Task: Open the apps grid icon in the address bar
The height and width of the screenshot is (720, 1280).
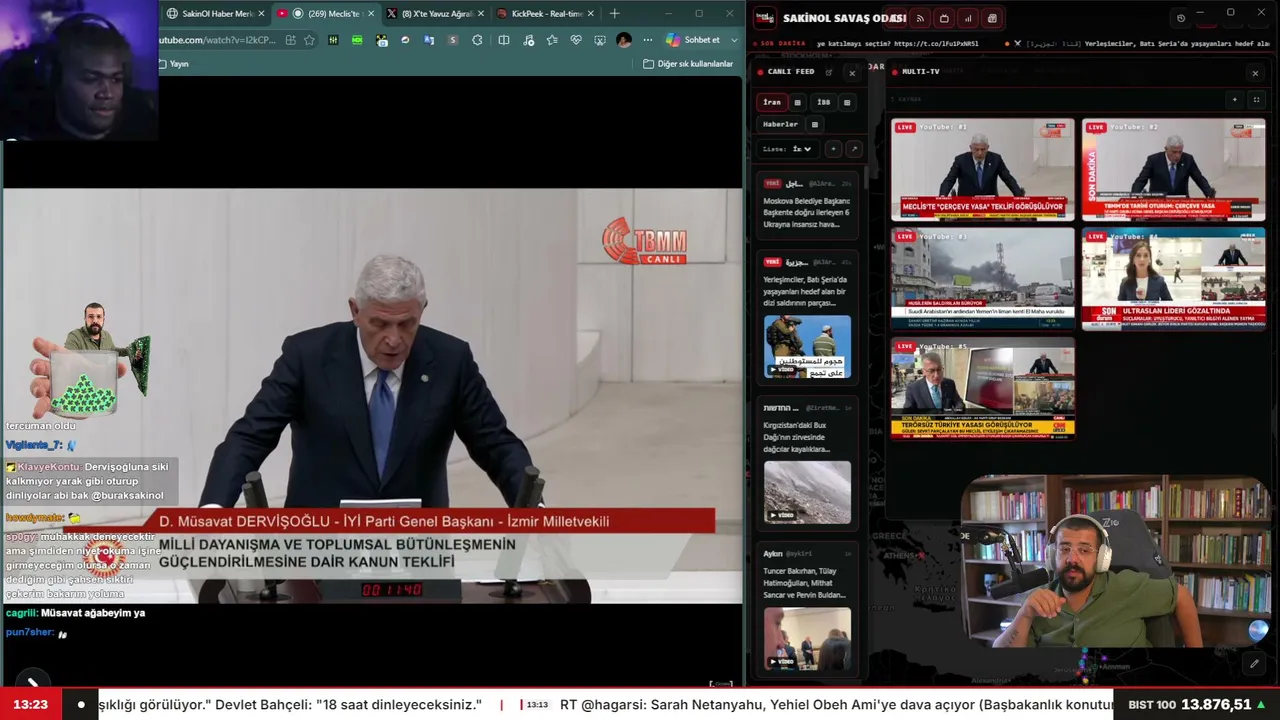Action: [x=290, y=40]
